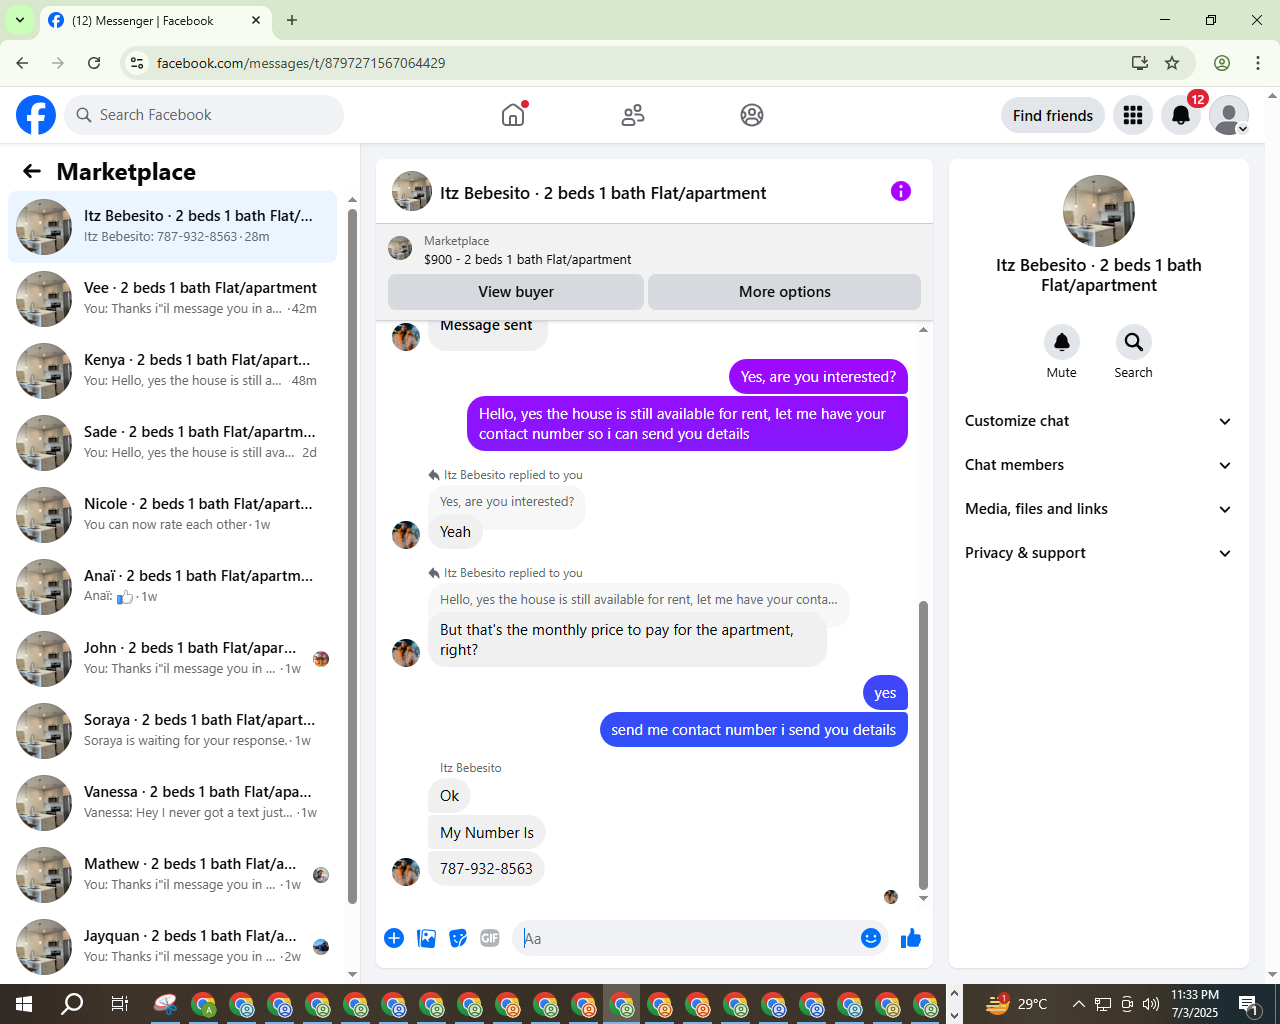The height and width of the screenshot is (1024, 1280).
Task: Click the back arrow beside Marketplace
Action: pos(32,172)
